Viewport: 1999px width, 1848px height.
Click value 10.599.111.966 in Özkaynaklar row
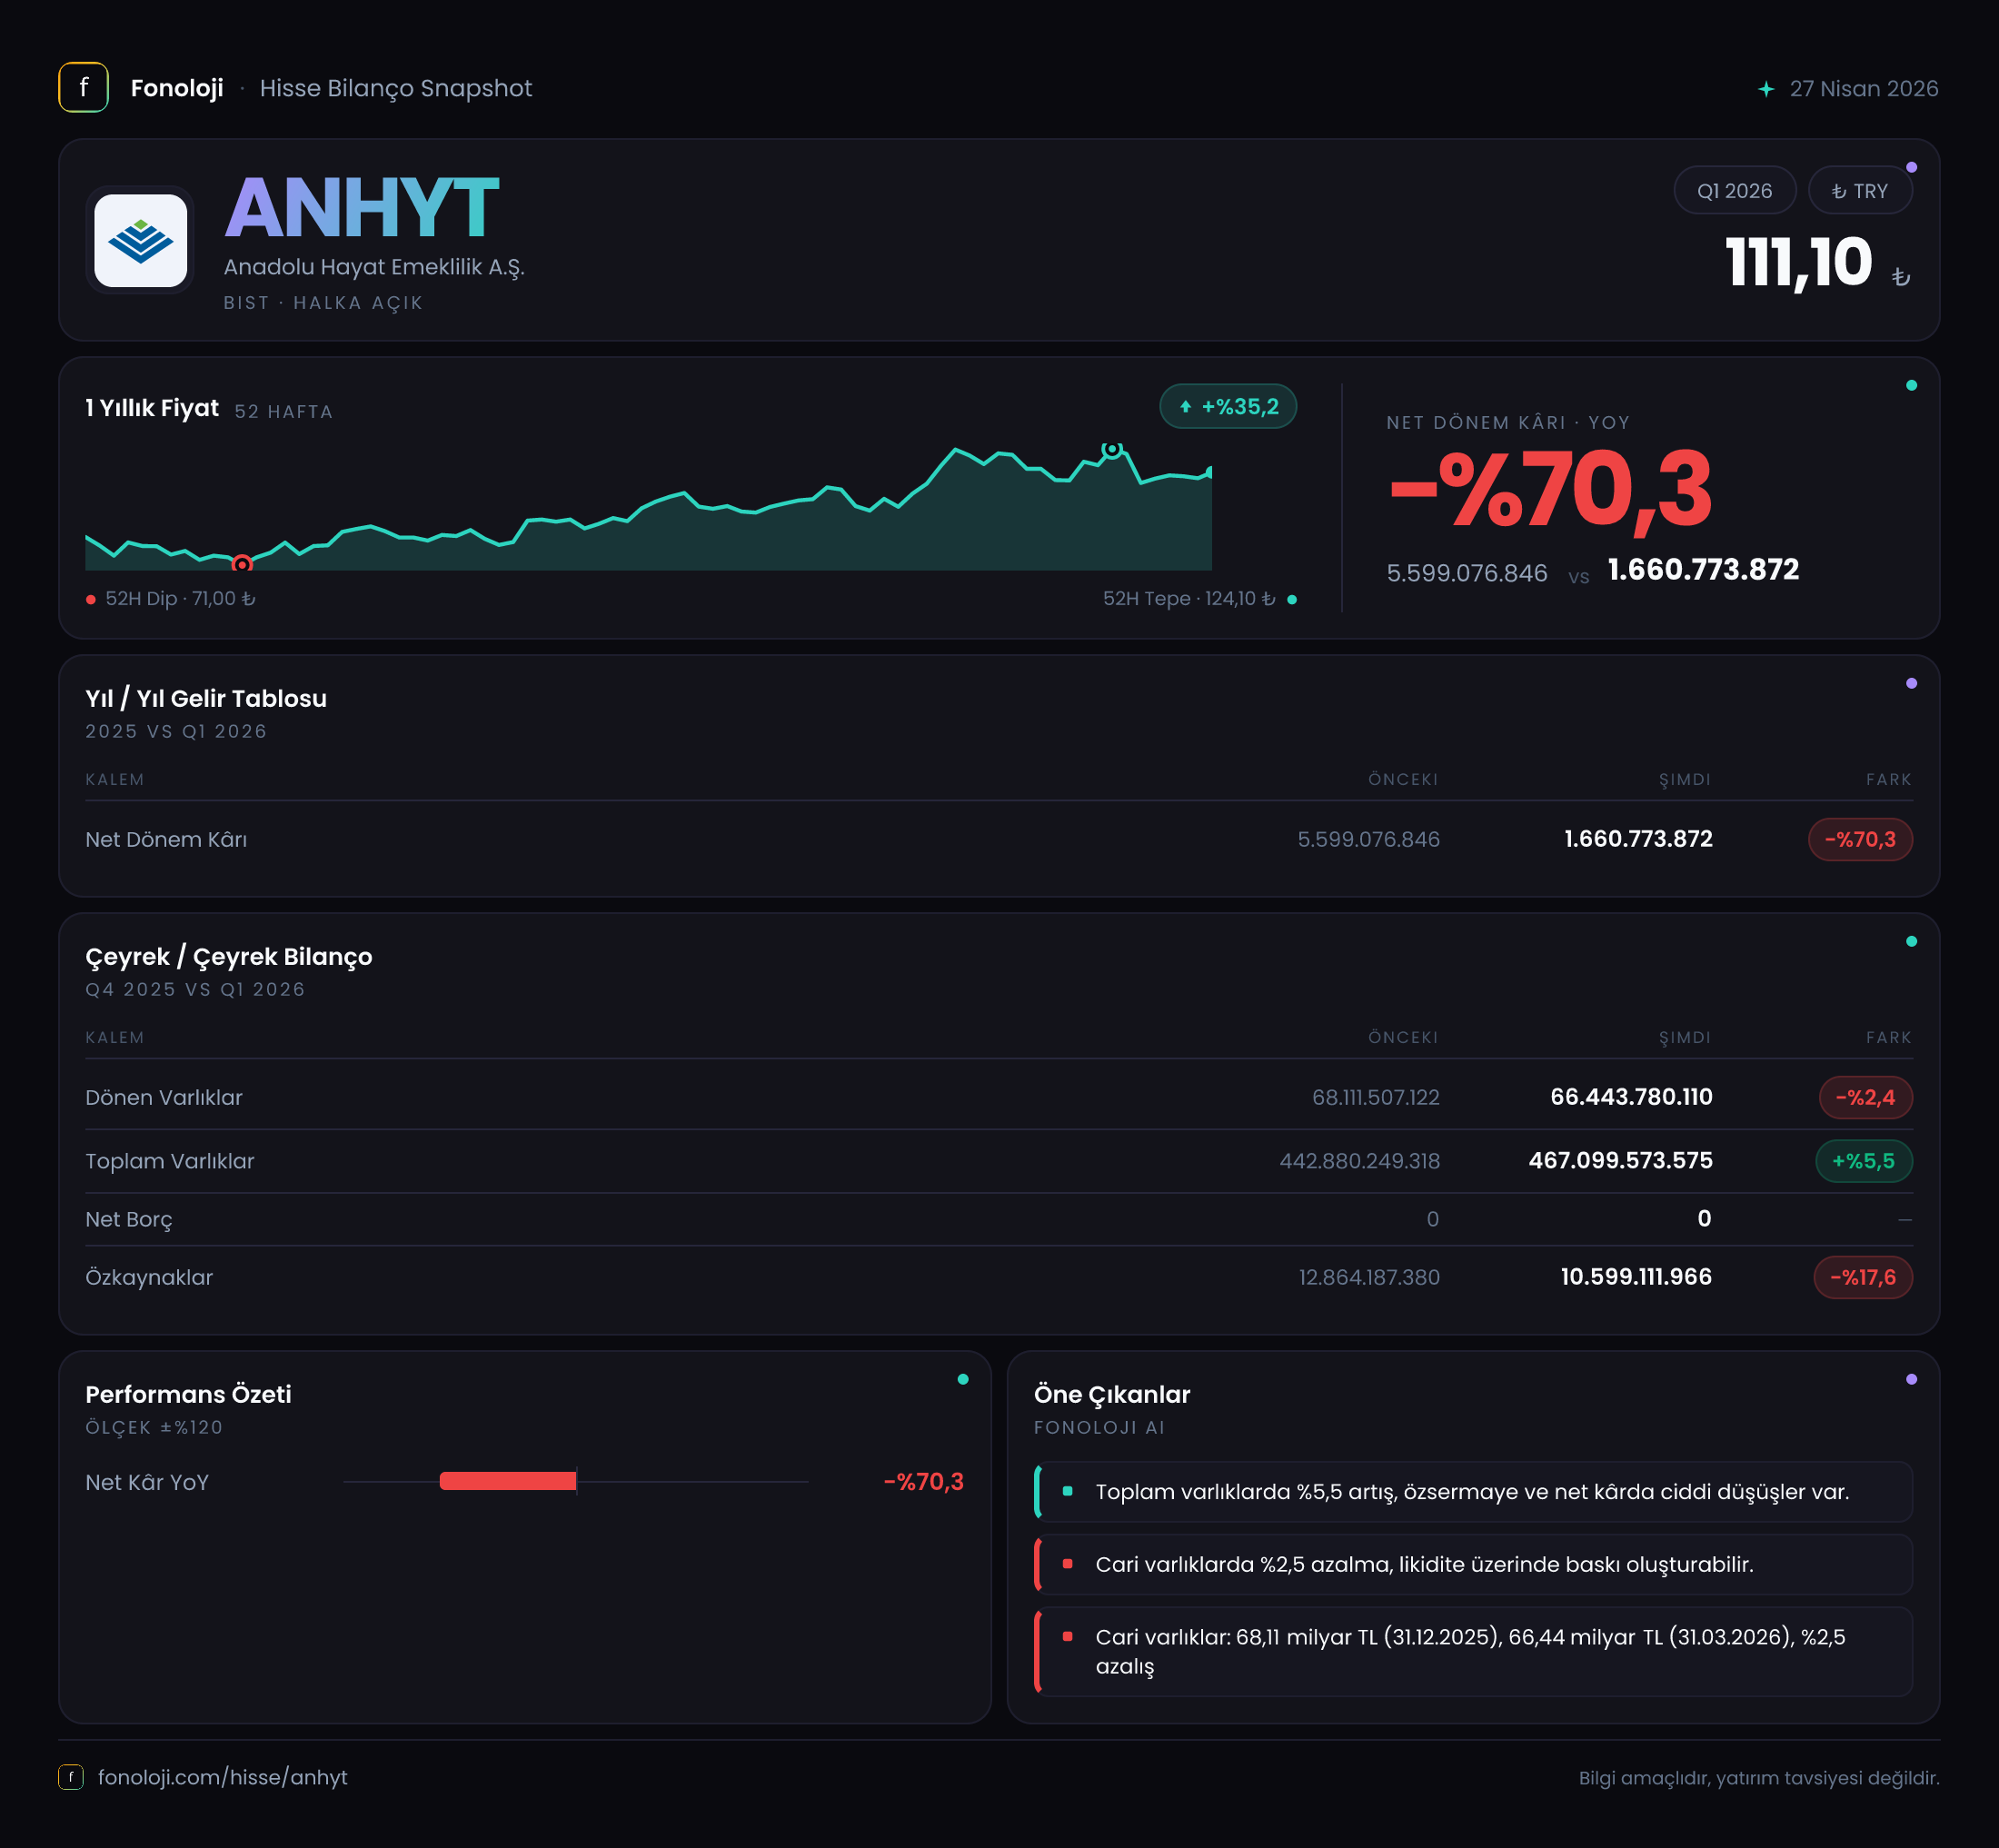1636,1277
